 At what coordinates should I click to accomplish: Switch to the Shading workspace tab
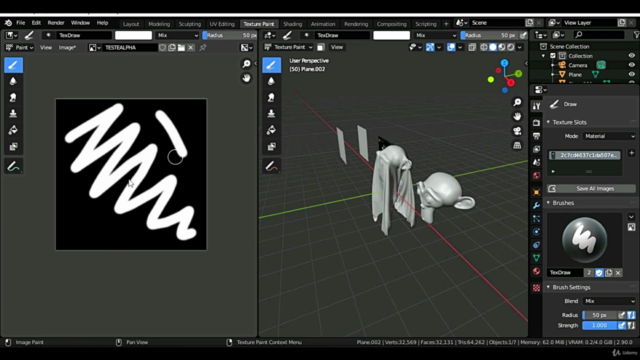tap(292, 24)
